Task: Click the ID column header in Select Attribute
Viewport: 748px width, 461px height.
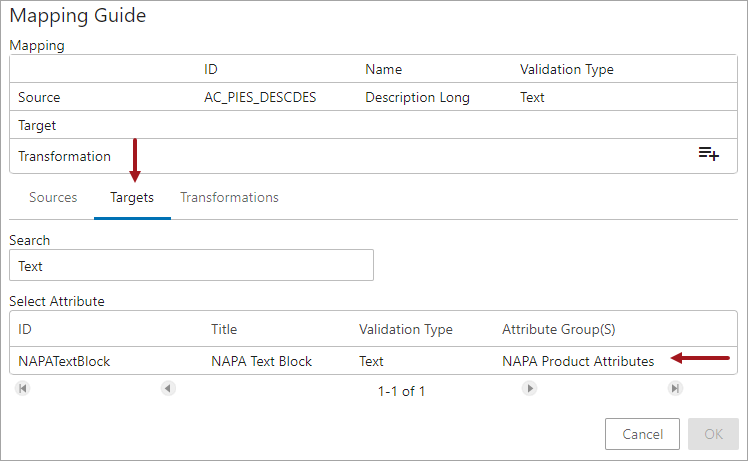Action: (25, 329)
